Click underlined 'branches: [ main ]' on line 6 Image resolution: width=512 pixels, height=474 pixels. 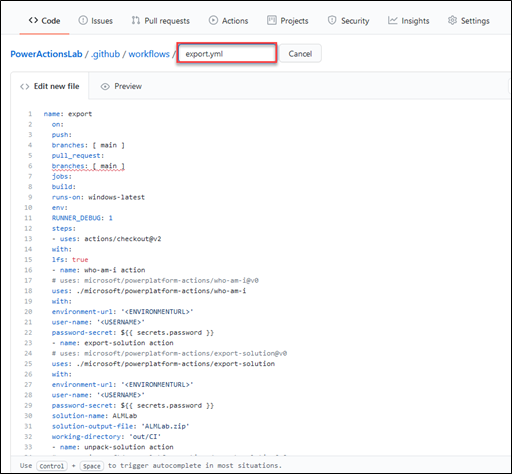tap(88, 166)
